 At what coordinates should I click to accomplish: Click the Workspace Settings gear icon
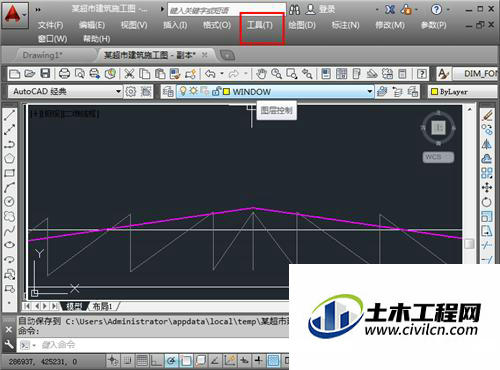[x=130, y=91]
